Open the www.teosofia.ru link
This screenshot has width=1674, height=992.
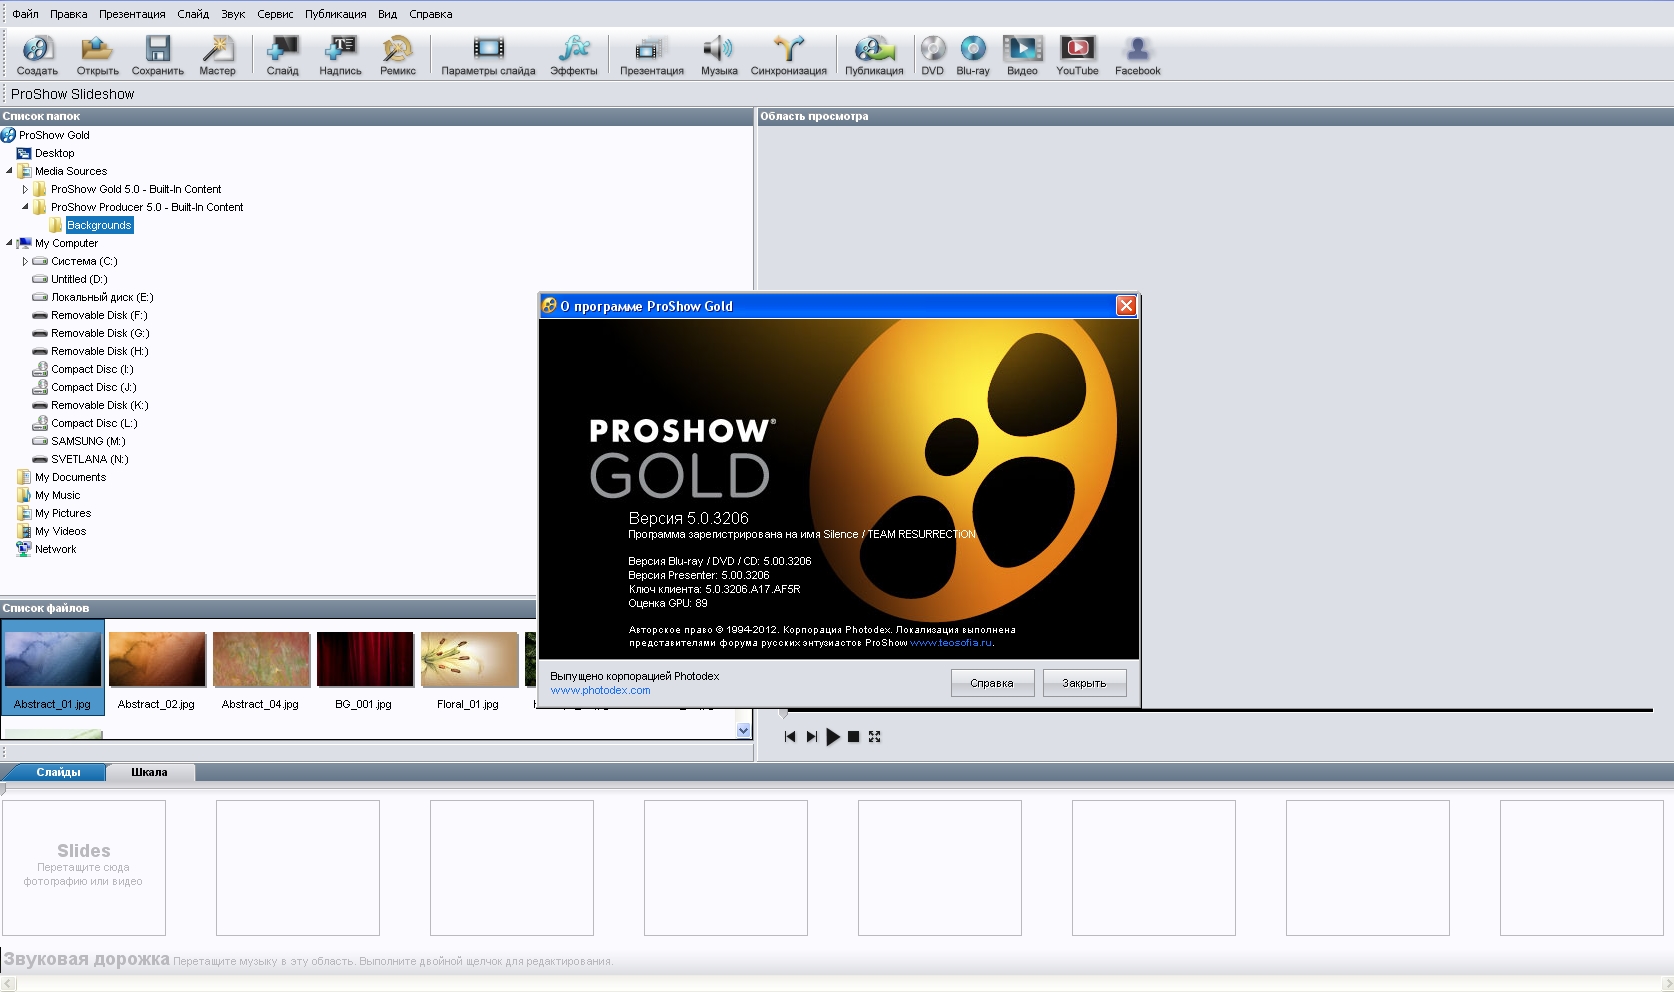point(951,643)
